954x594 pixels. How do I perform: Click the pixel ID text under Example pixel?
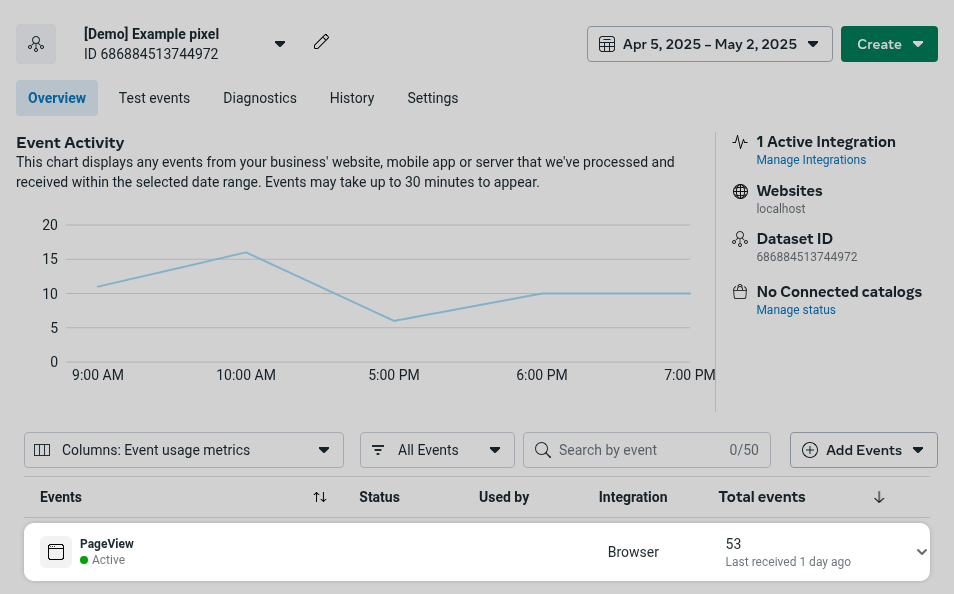[x=151, y=54]
